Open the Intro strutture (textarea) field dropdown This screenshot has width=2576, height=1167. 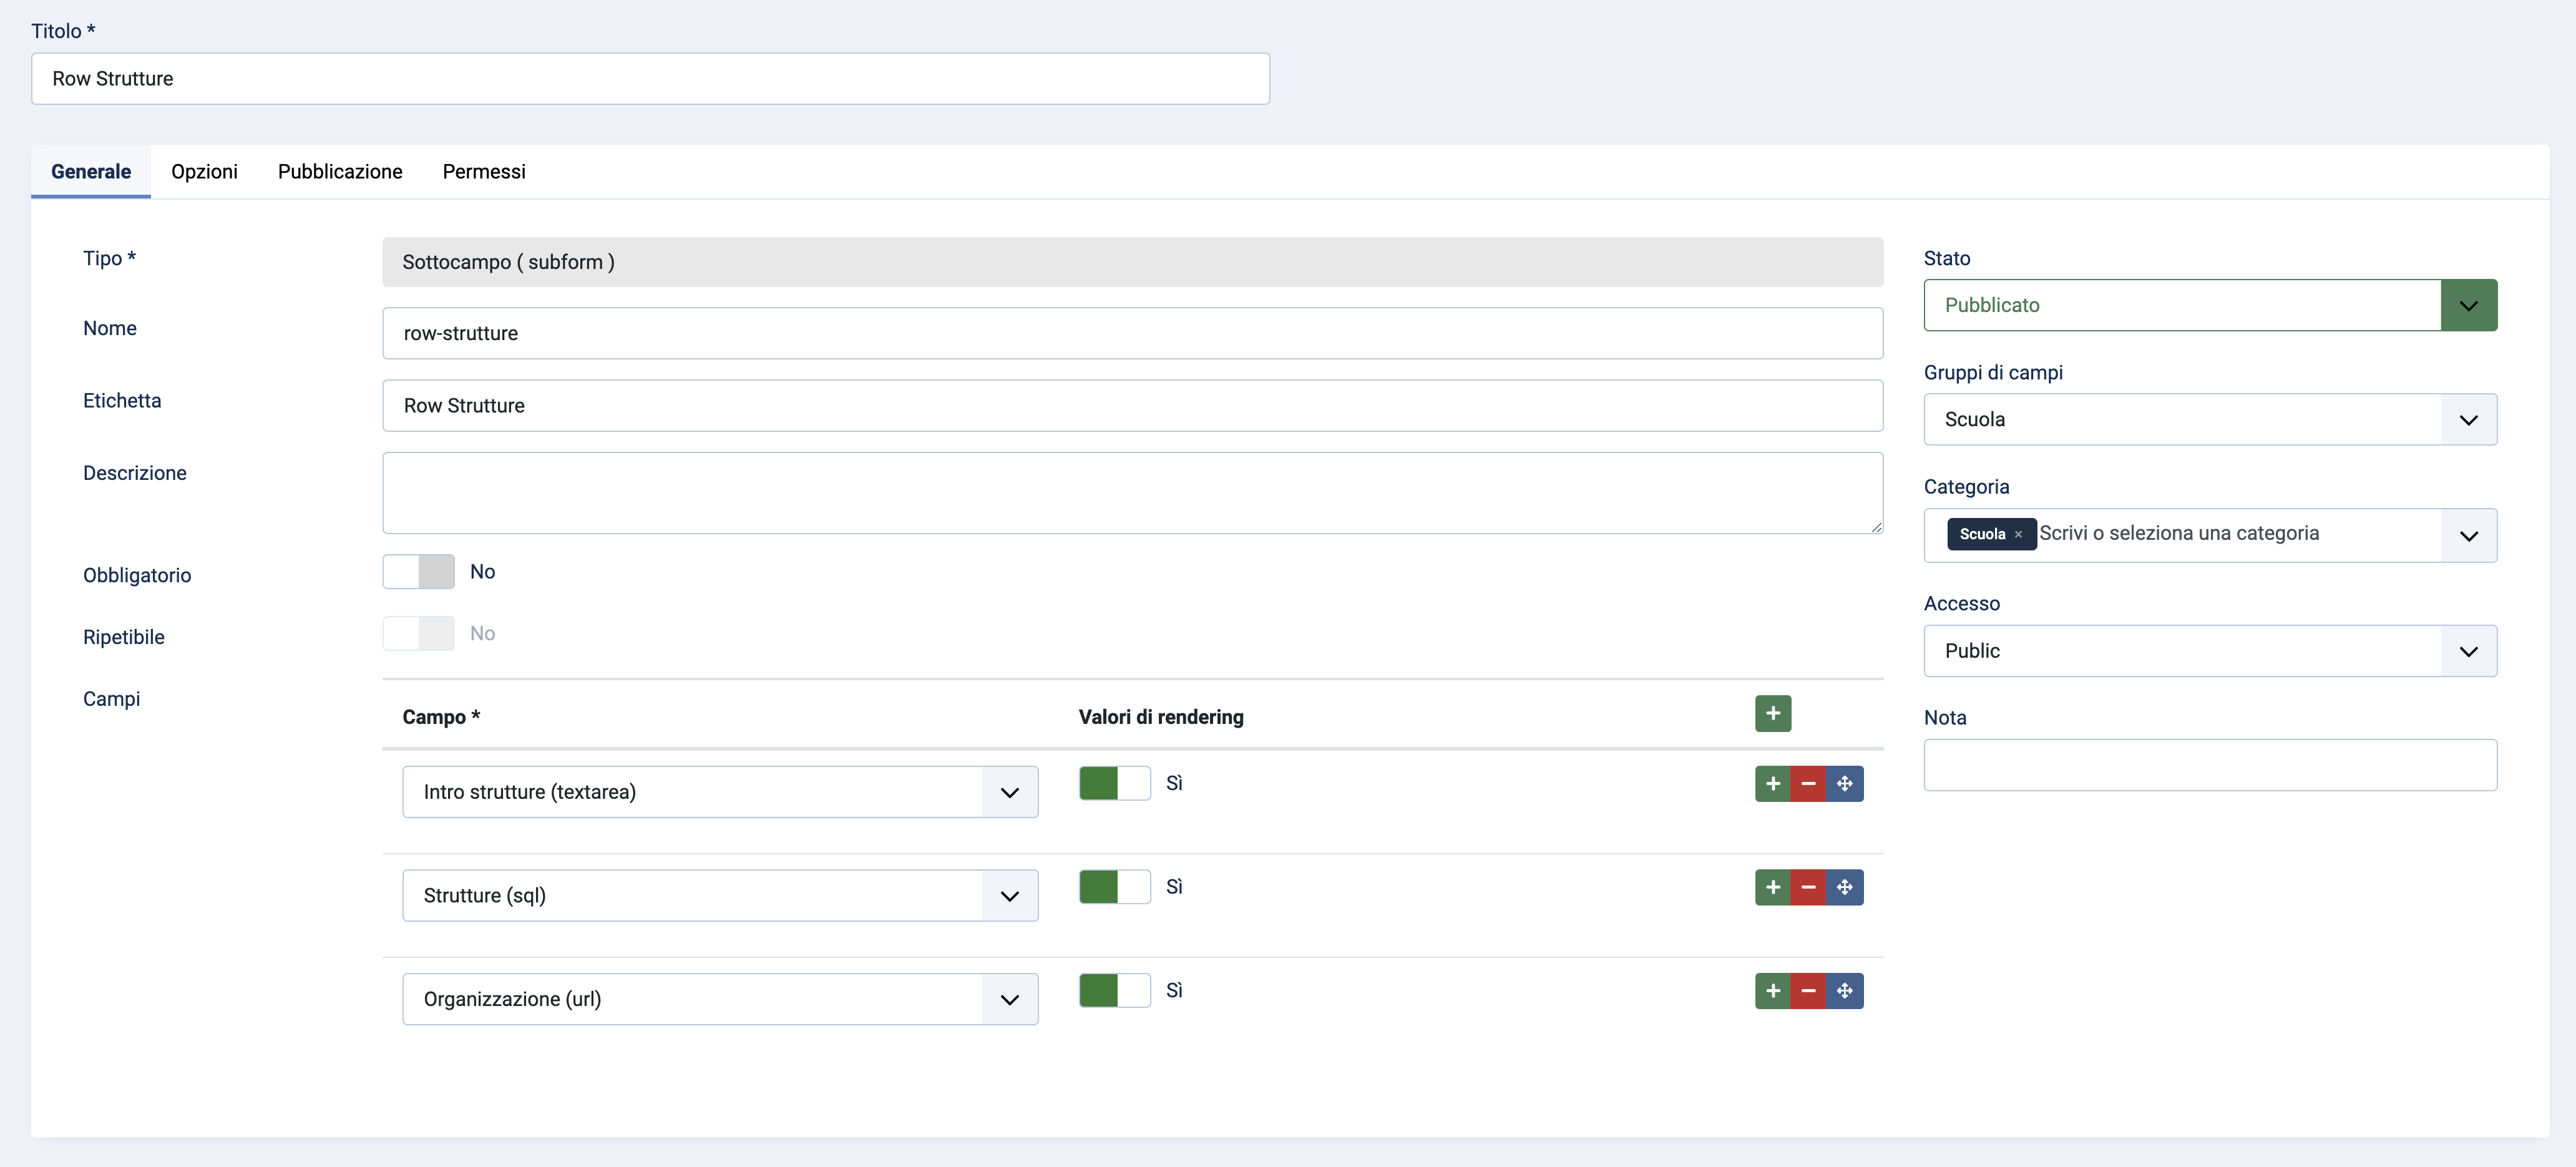pyautogui.click(x=720, y=792)
